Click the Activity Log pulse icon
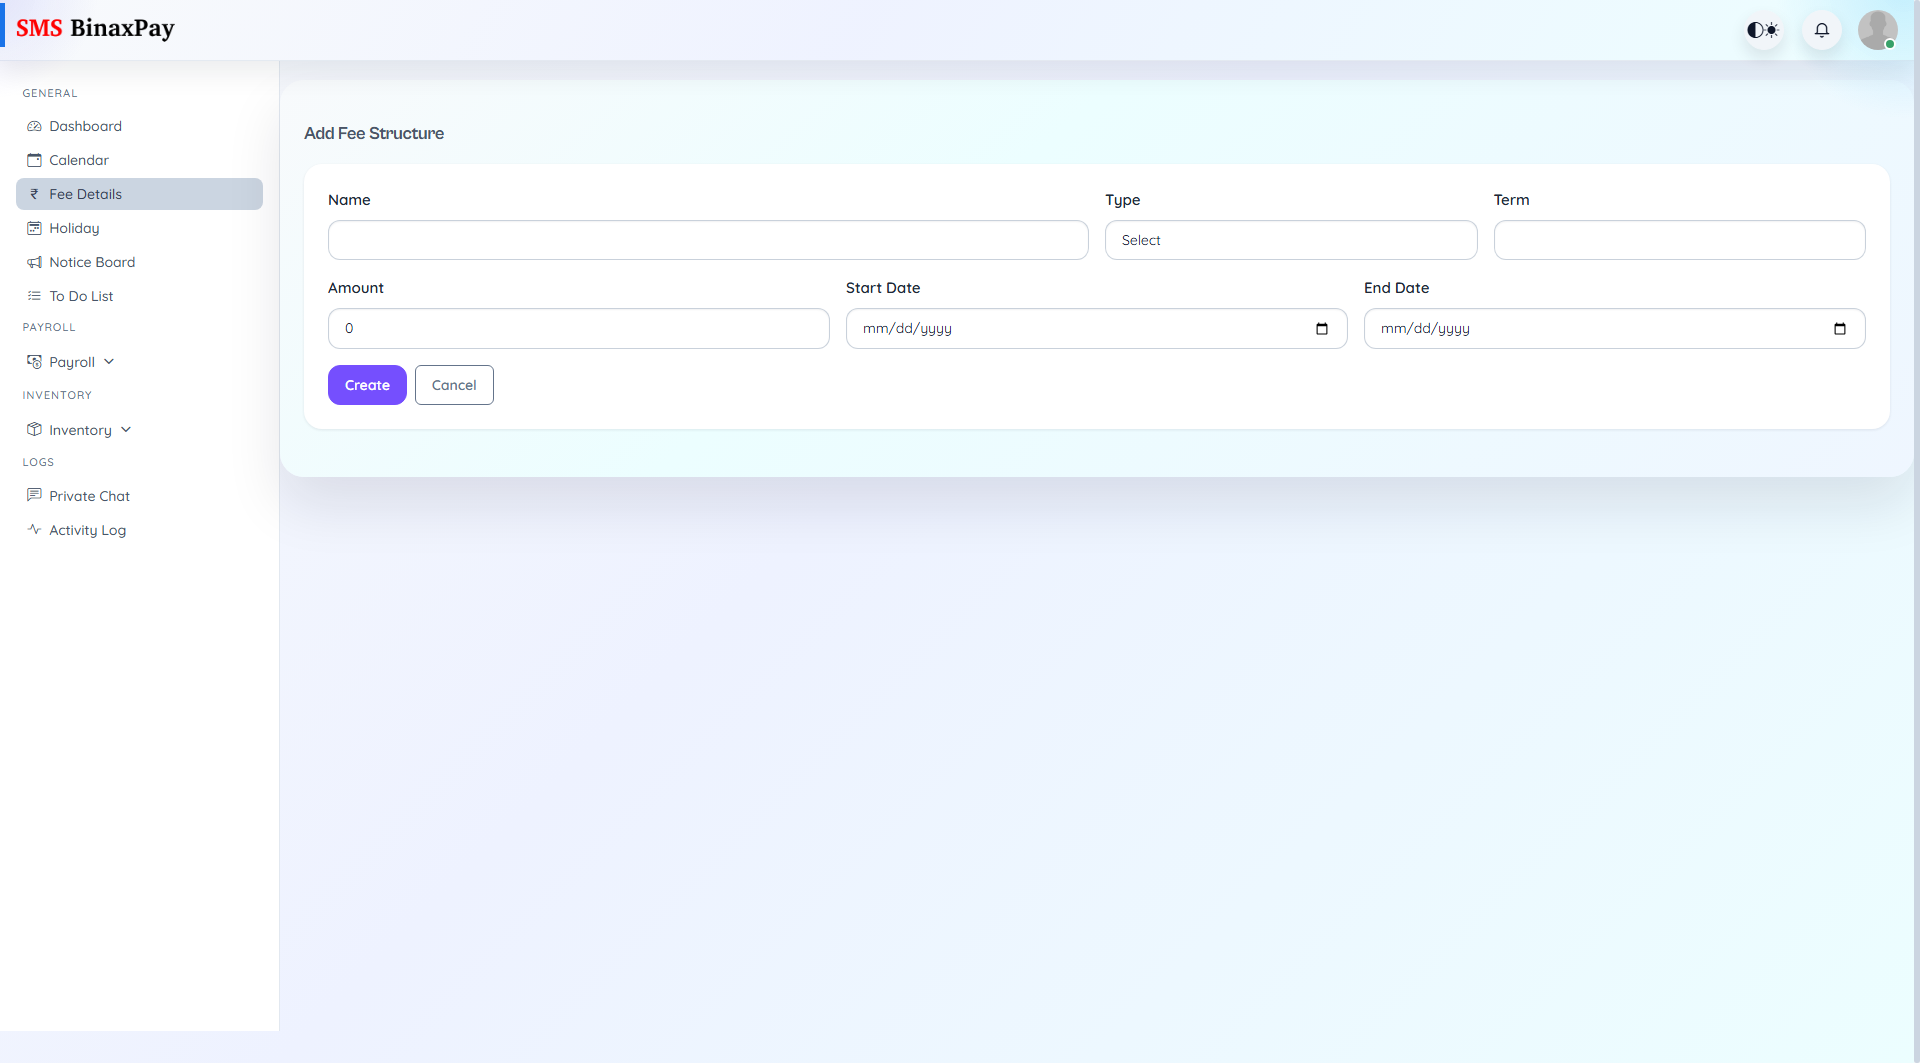Image resolution: width=1920 pixels, height=1063 pixels. [x=35, y=529]
